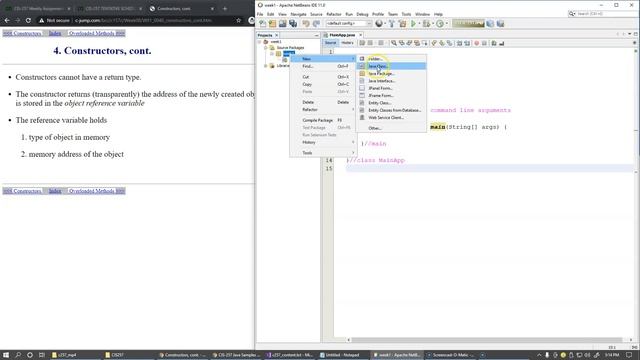Close the Projects panel tab

pos(276,36)
